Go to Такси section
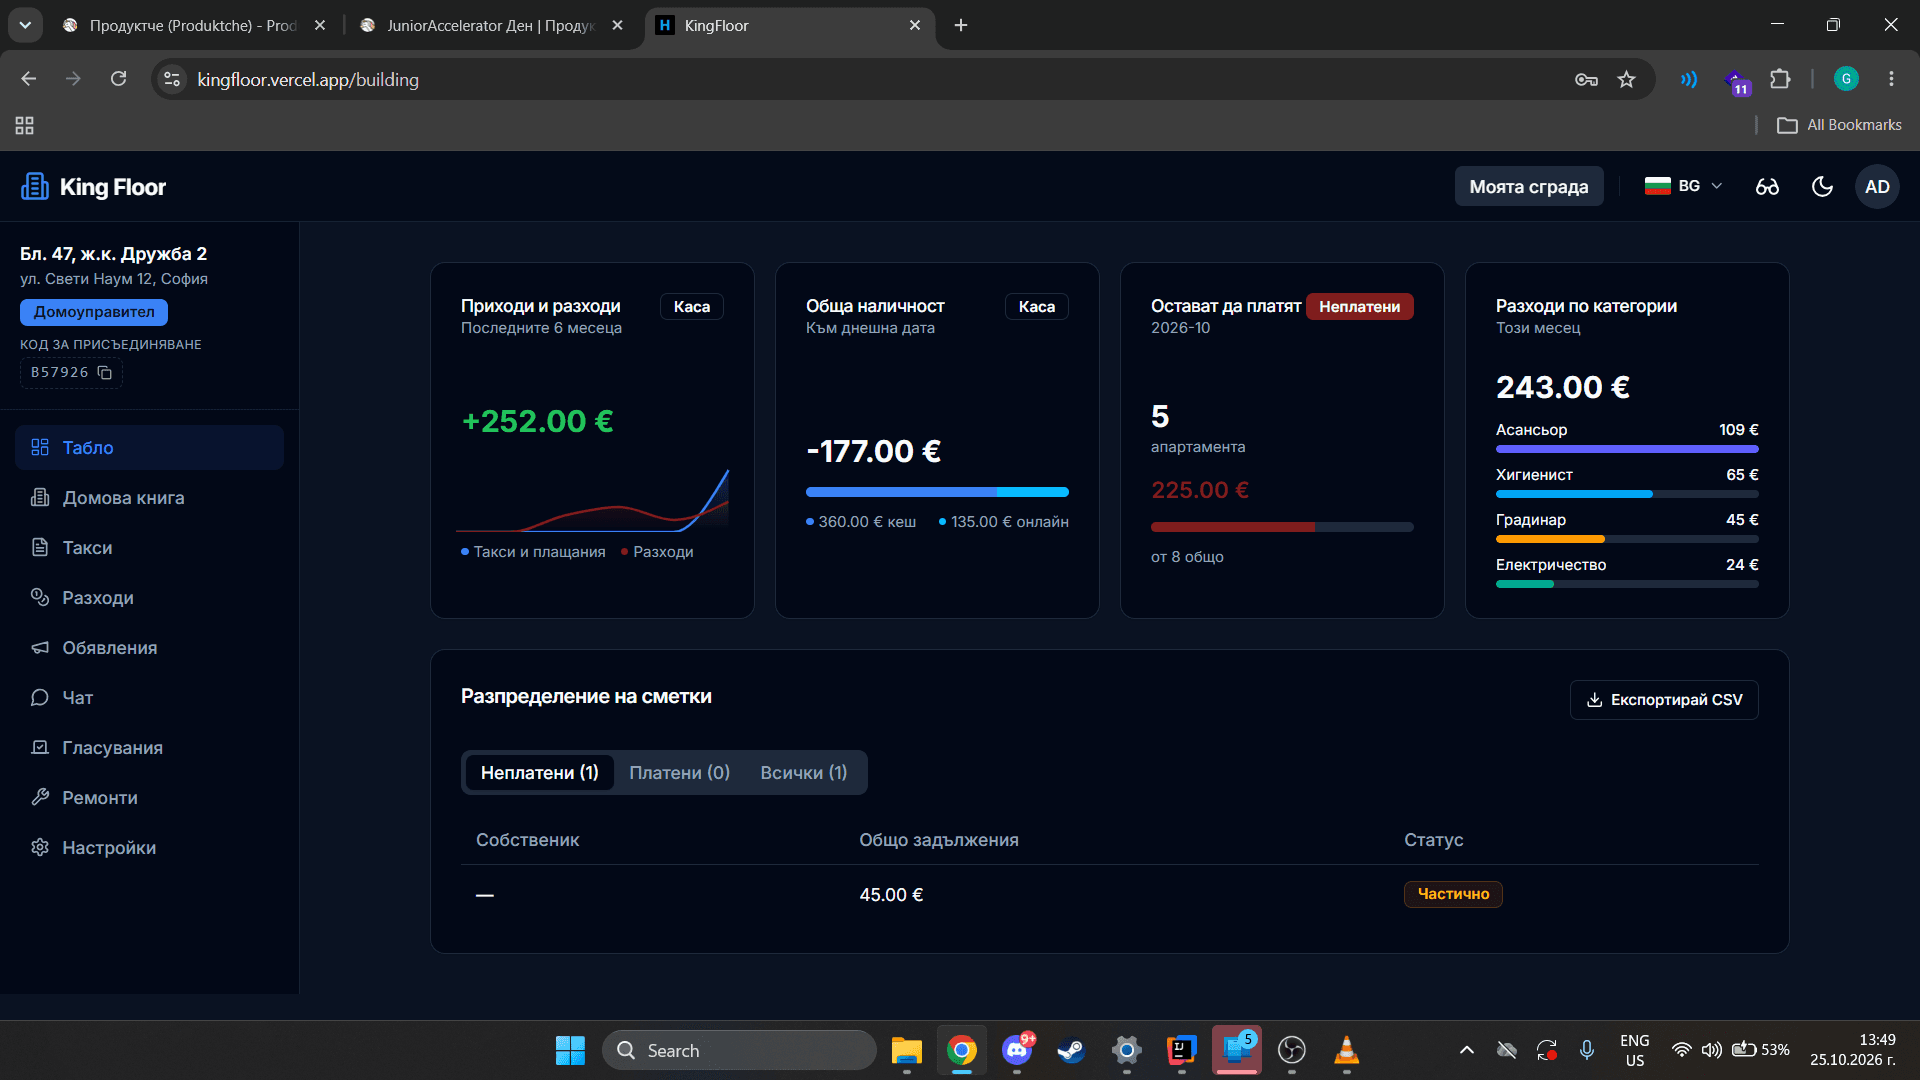The width and height of the screenshot is (1920, 1080). 149,548
